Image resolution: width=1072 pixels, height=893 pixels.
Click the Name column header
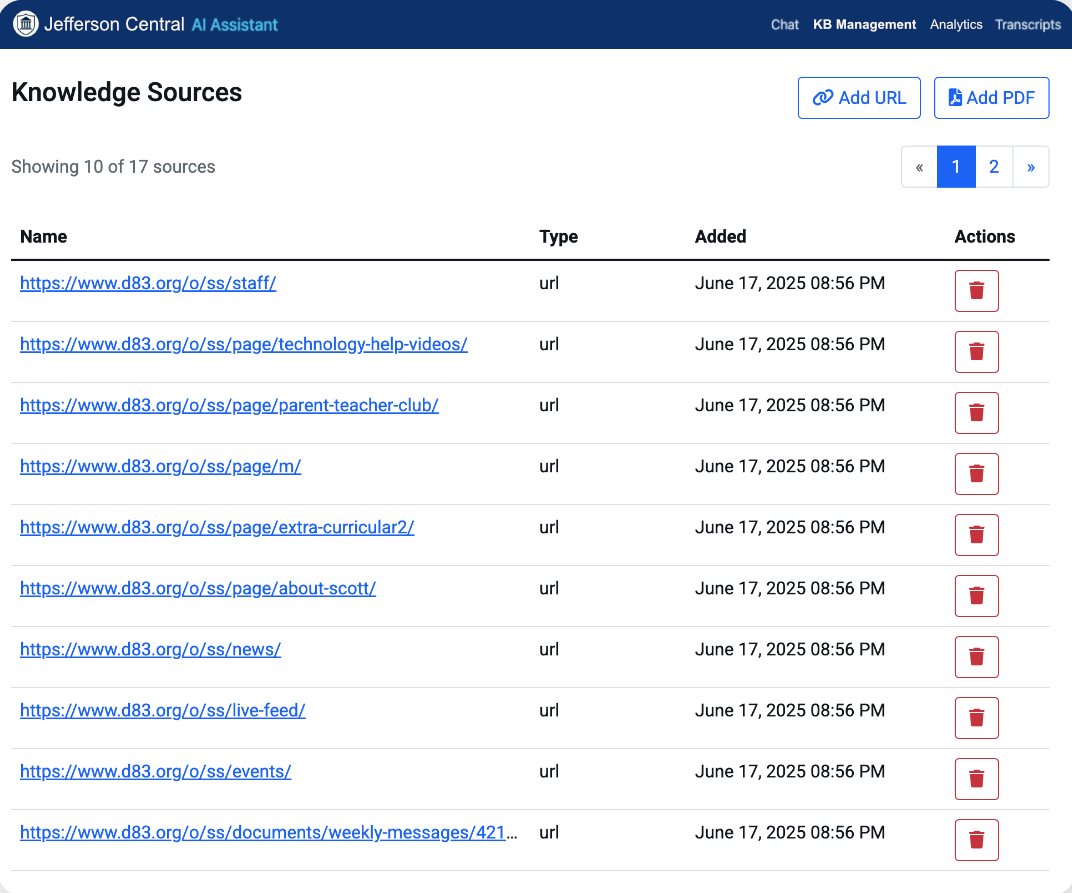43,237
